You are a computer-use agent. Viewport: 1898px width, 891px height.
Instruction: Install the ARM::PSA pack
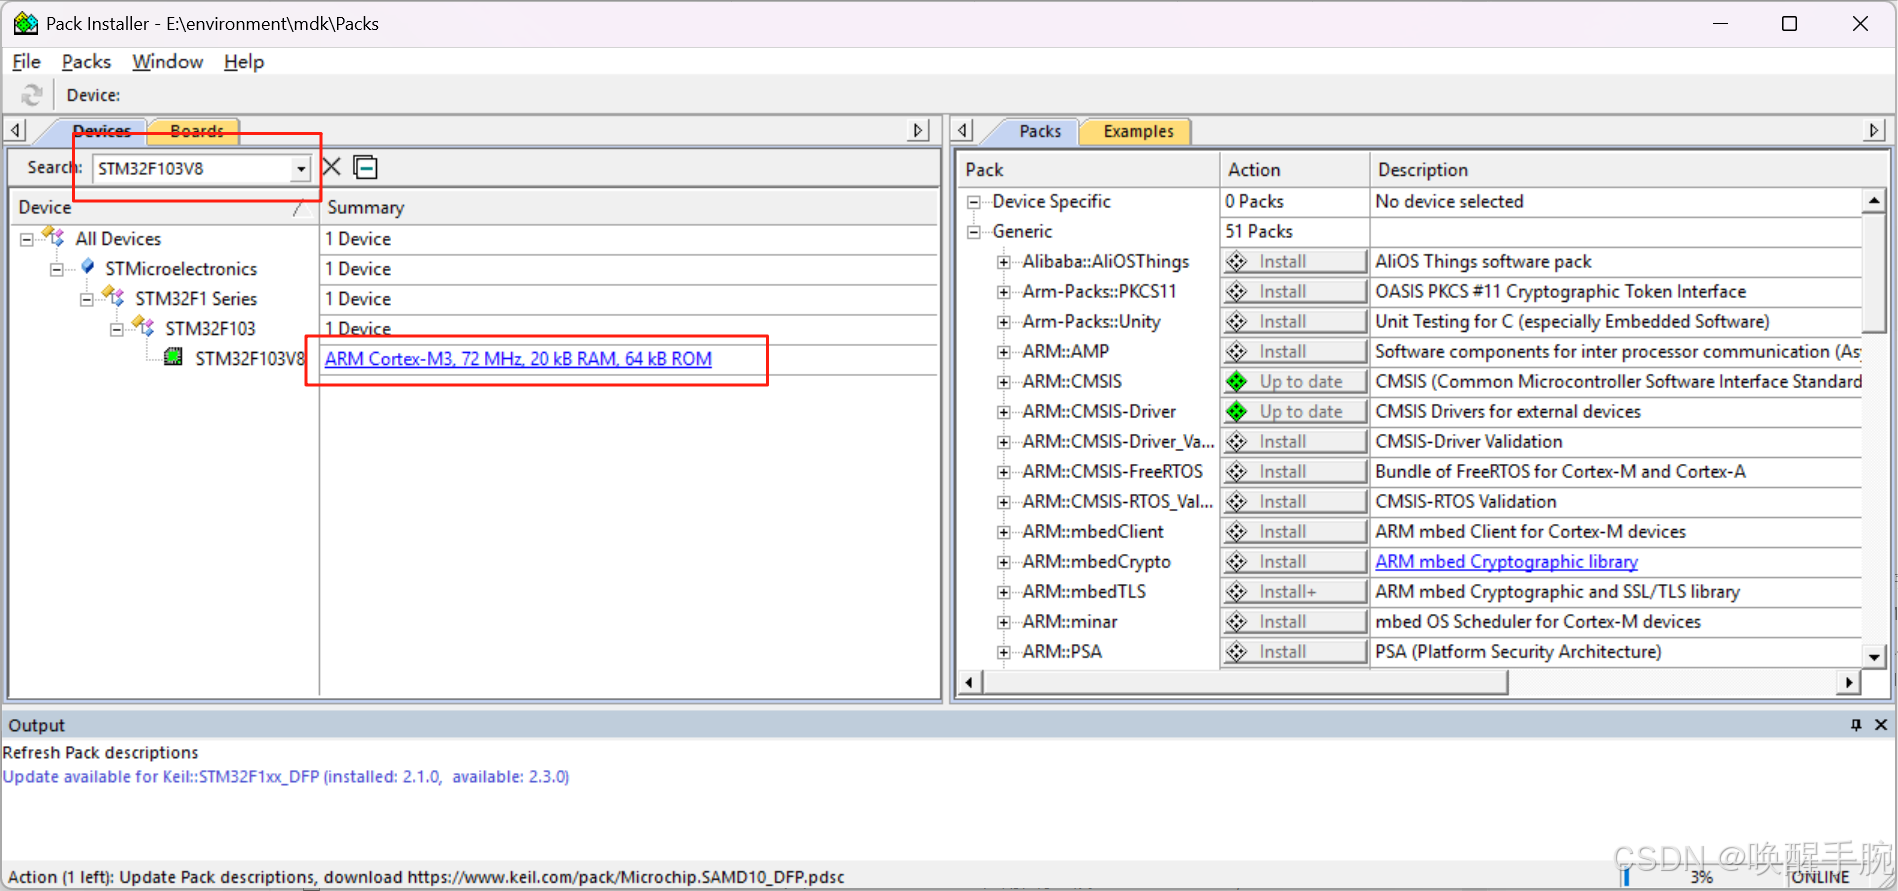(1294, 651)
